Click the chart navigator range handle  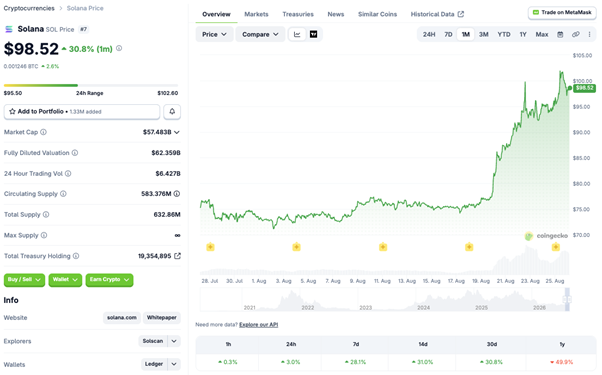point(567,299)
